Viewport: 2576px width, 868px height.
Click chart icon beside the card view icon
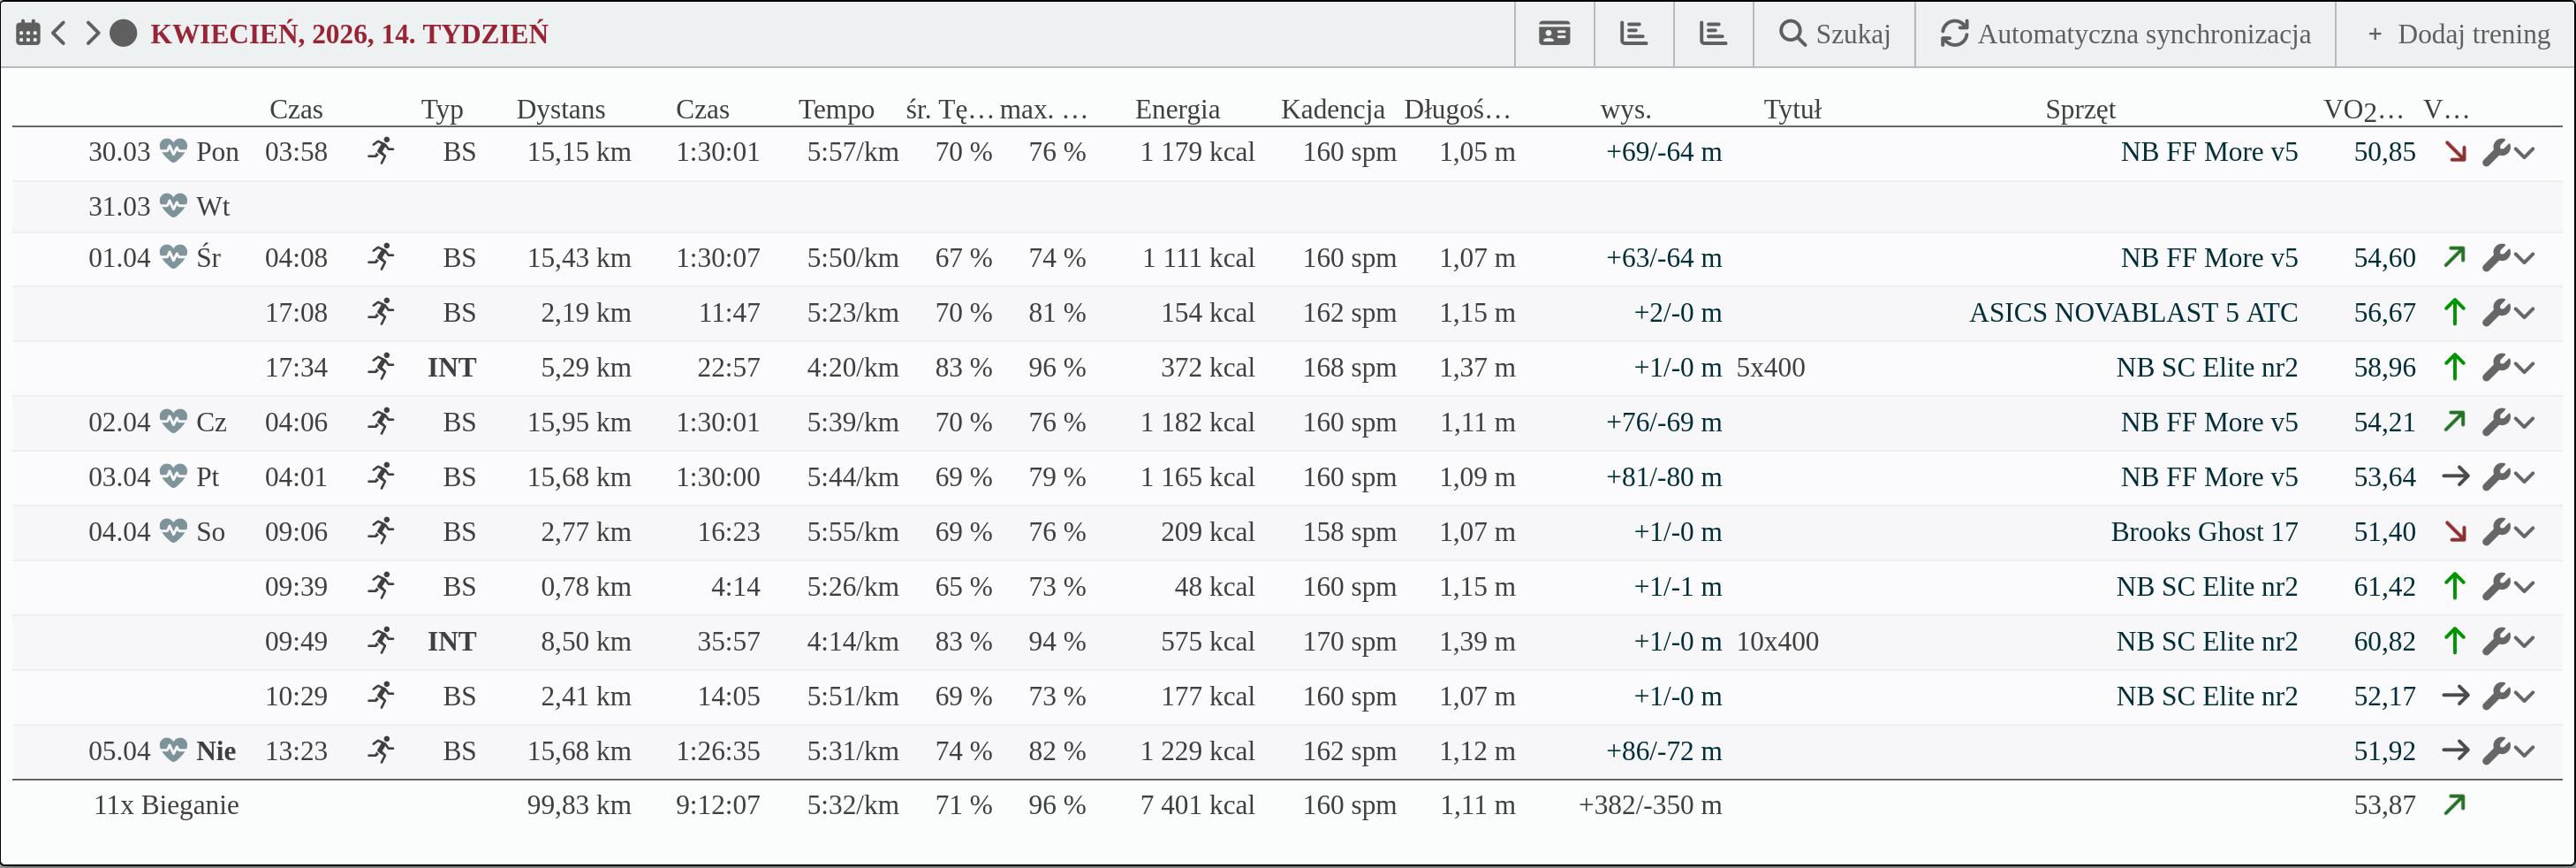pos(1633,34)
